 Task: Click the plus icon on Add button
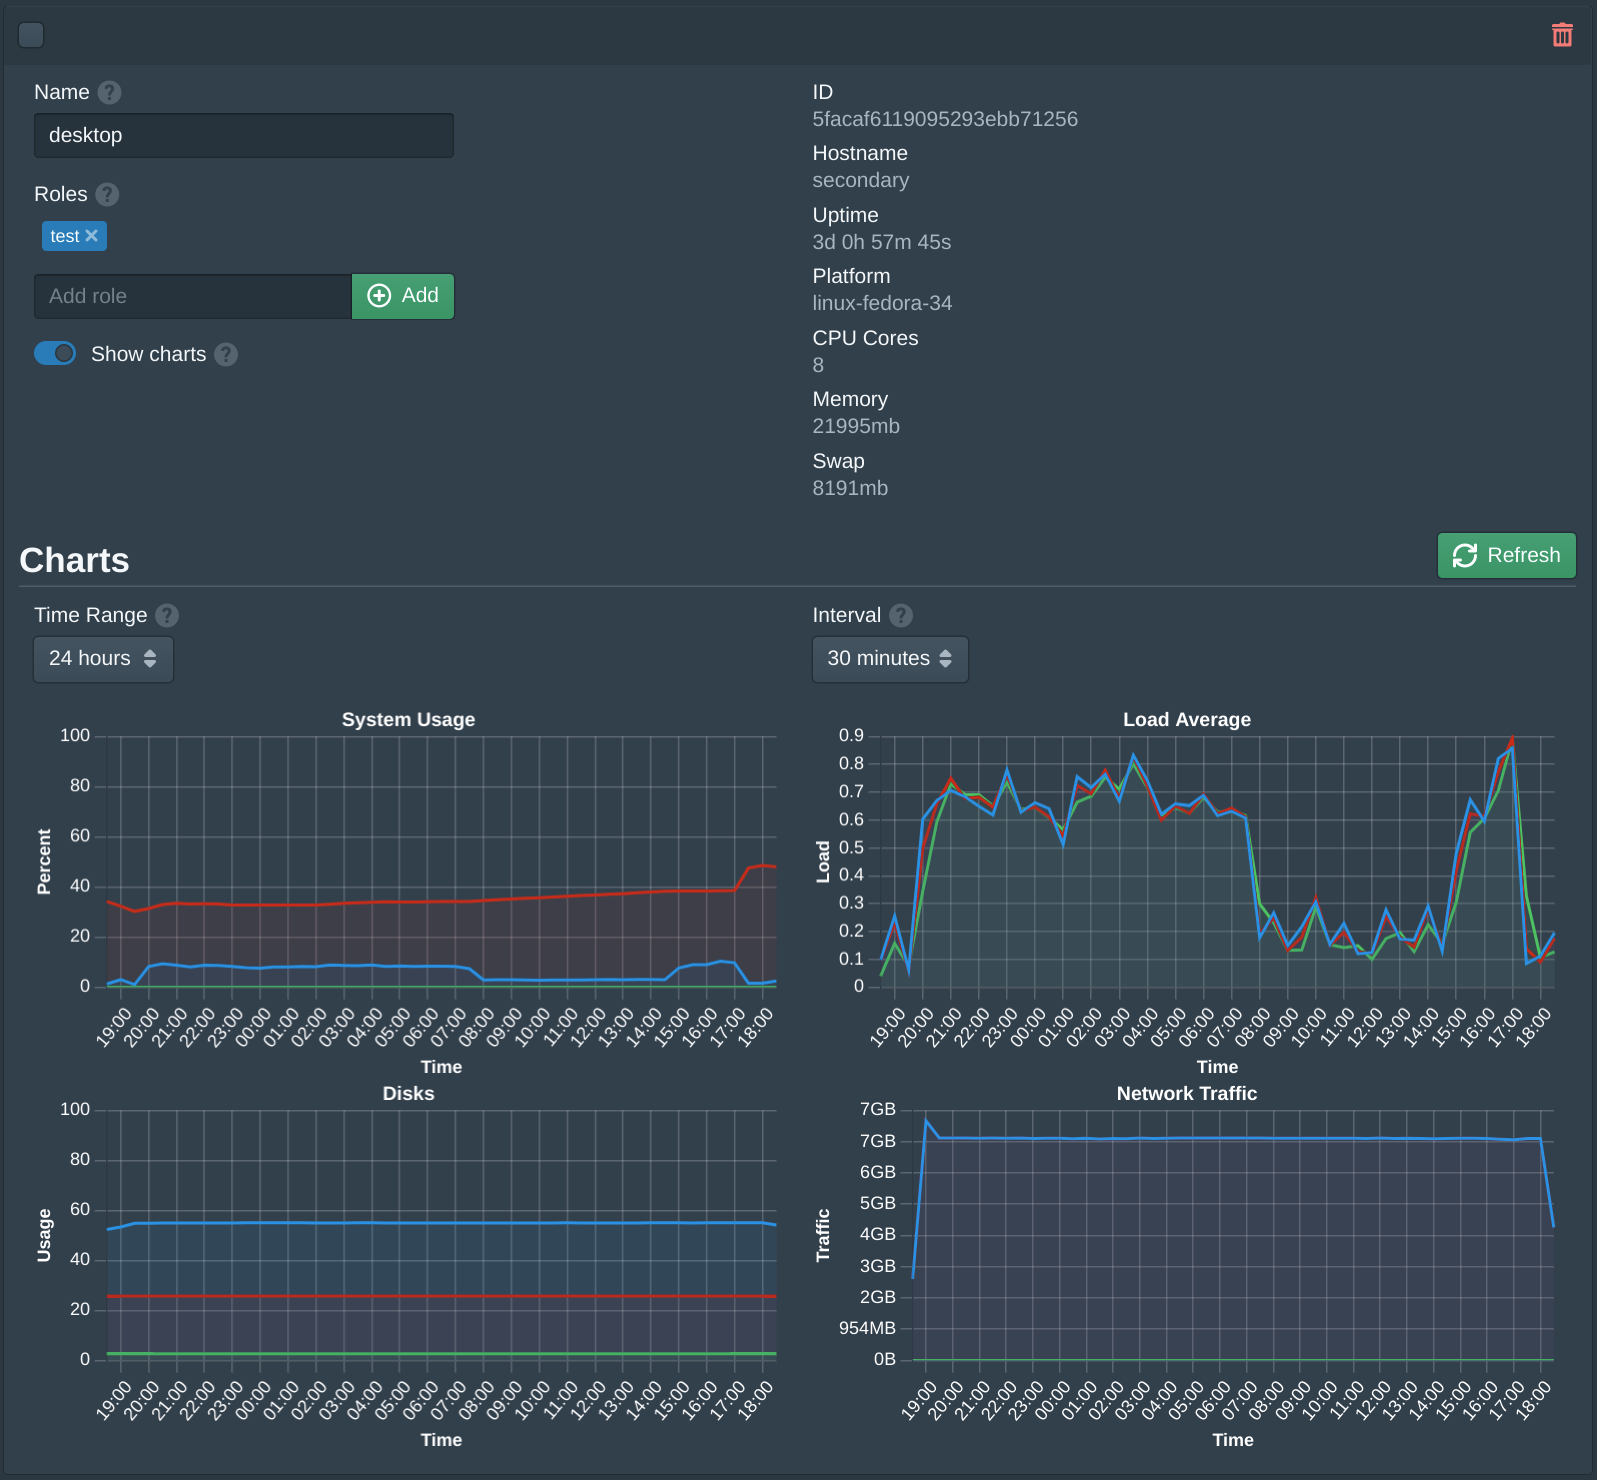tap(379, 296)
